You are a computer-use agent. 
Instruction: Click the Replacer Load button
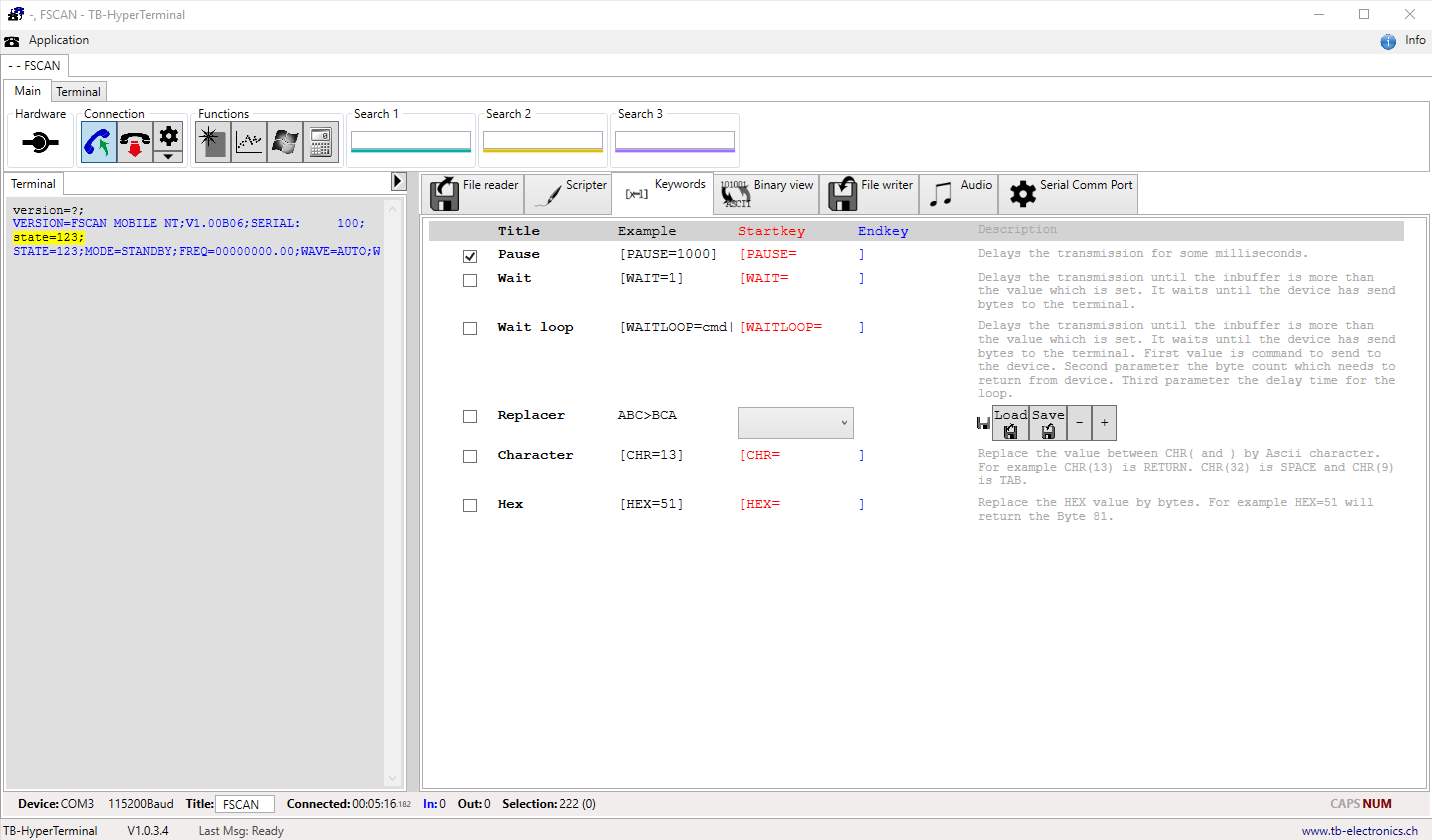pyautogui.click(x=1010, y=423)
